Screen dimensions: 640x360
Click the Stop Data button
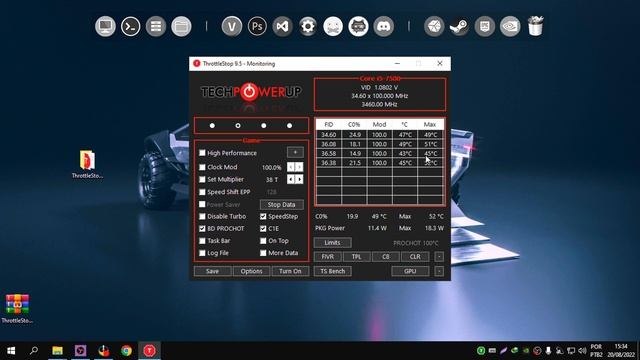pos(282,204)
